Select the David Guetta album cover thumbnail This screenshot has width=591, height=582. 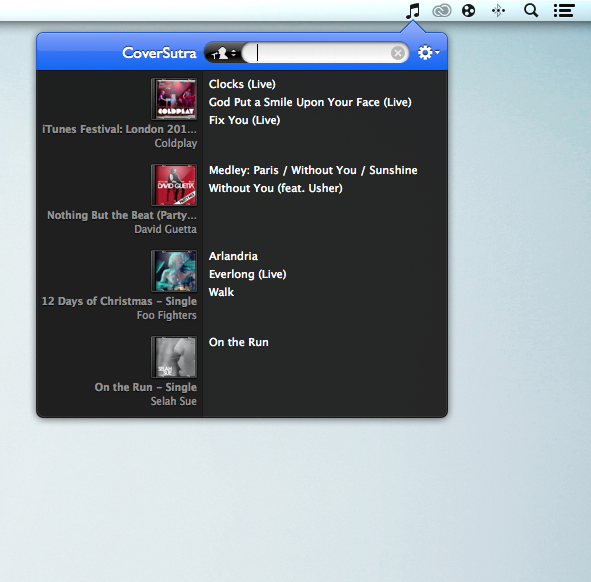point(174,185)
